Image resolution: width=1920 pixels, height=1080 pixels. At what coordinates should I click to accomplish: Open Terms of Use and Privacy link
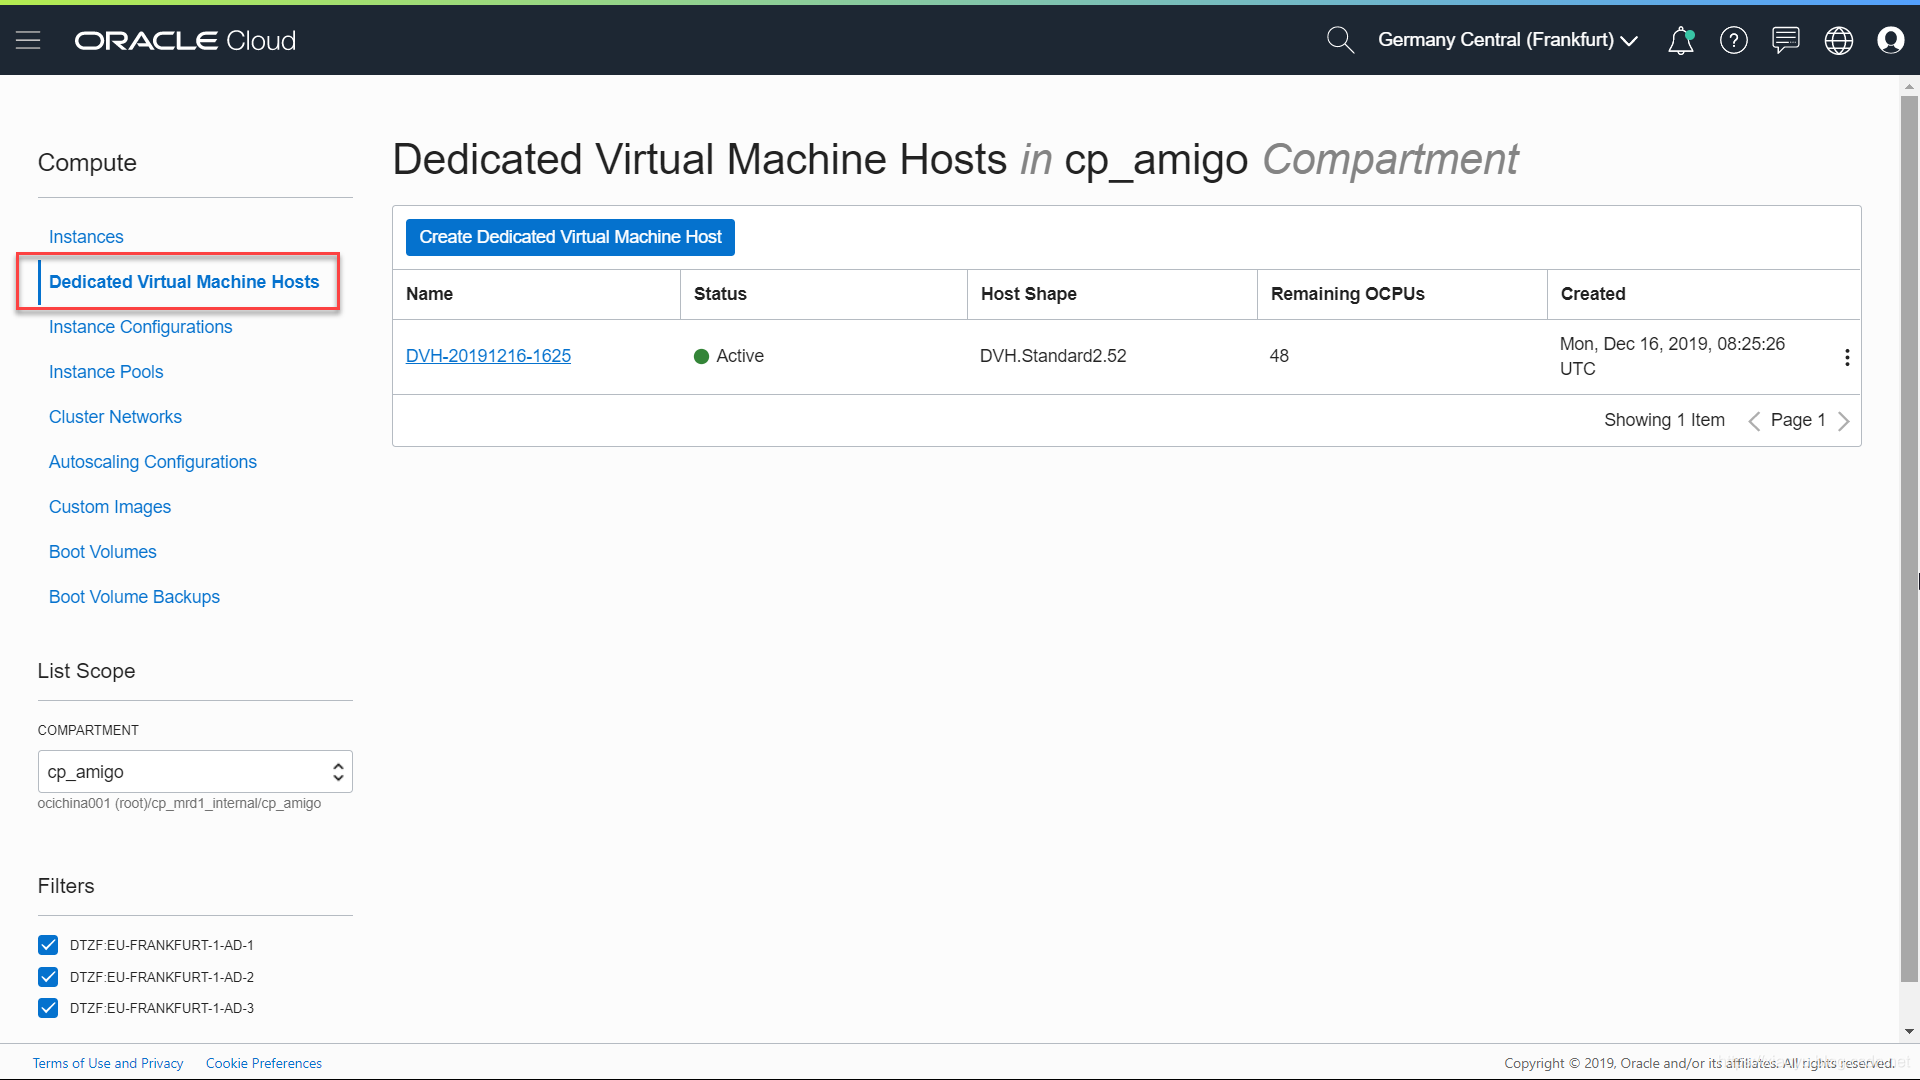click(108, 1063)
